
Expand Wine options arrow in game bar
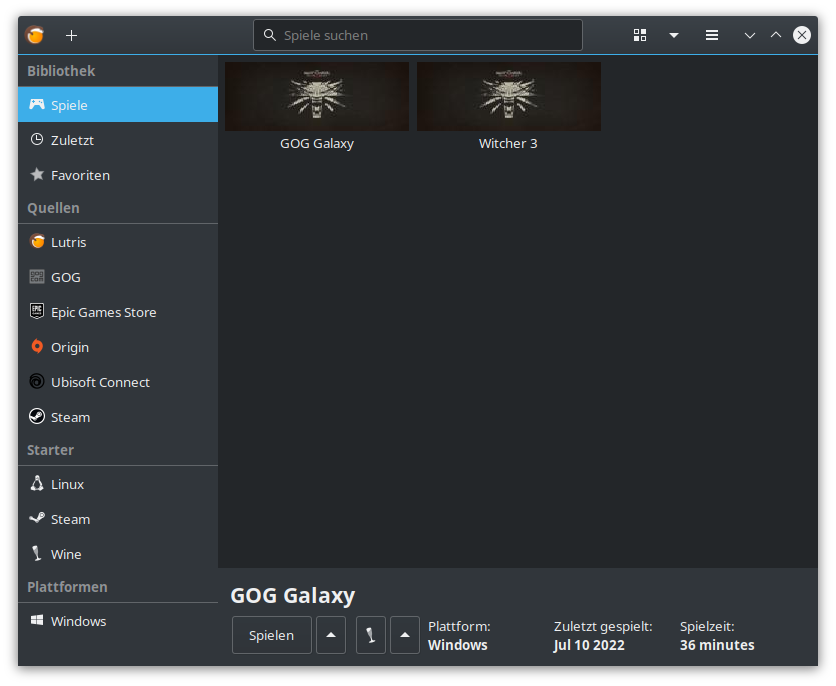pyautogui.click(x=405, y=635)
